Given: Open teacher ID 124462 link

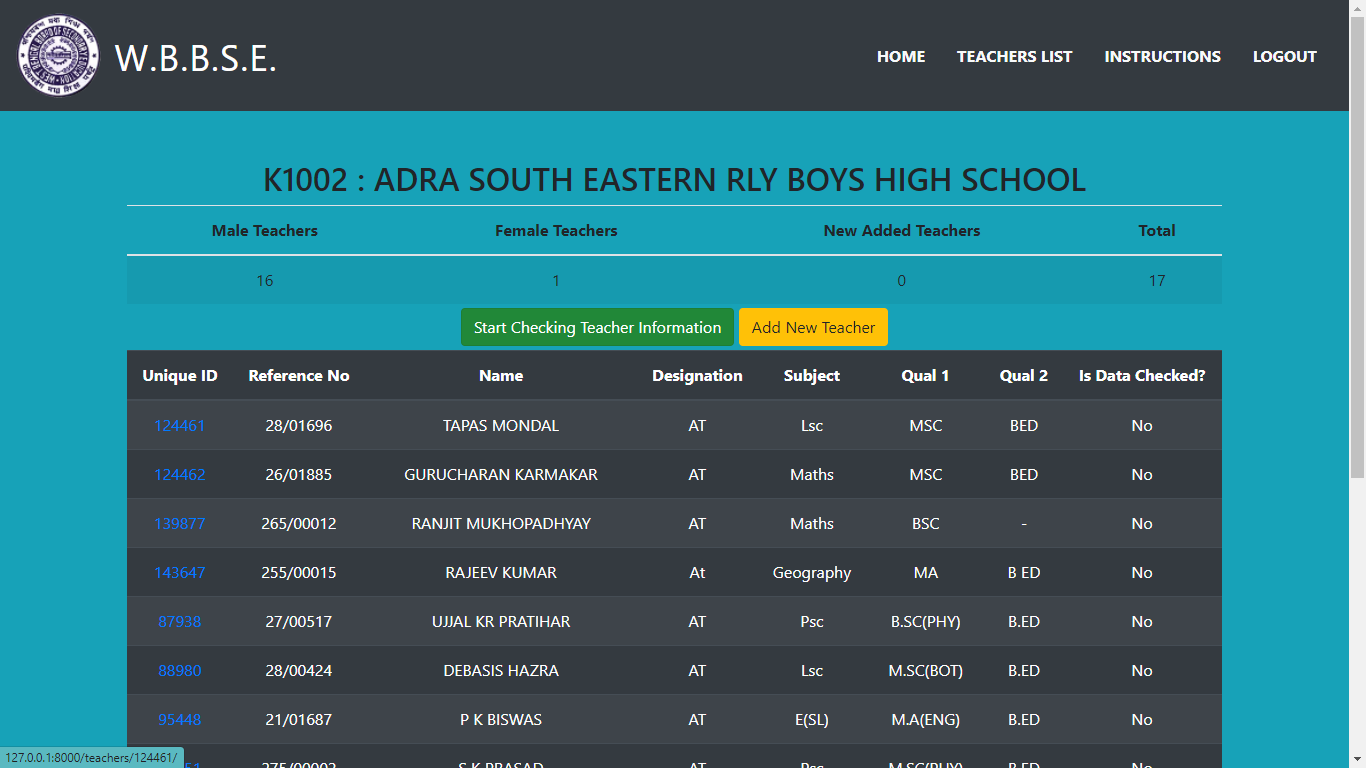Looking at the screenshot, I should (179, 475).
